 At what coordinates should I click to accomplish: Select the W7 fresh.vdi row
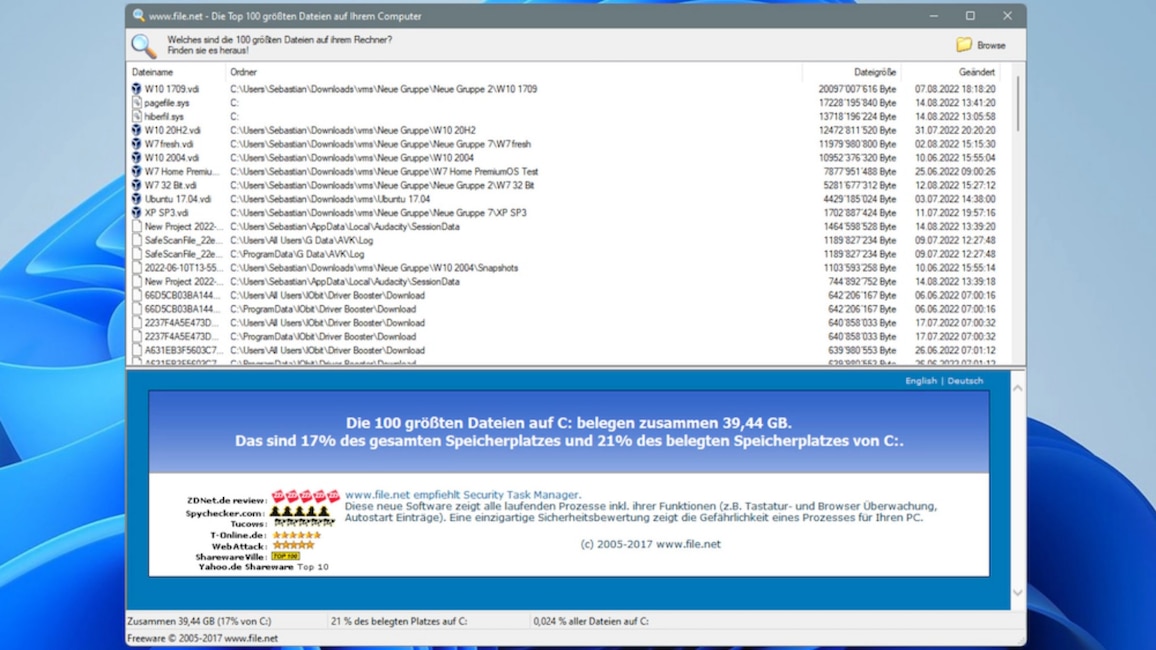[564, 144]
